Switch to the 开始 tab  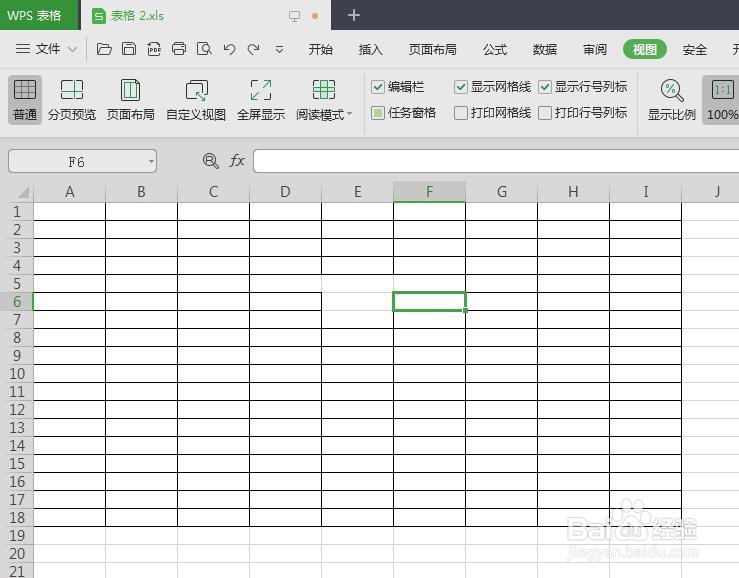click(x=320, y=50)
